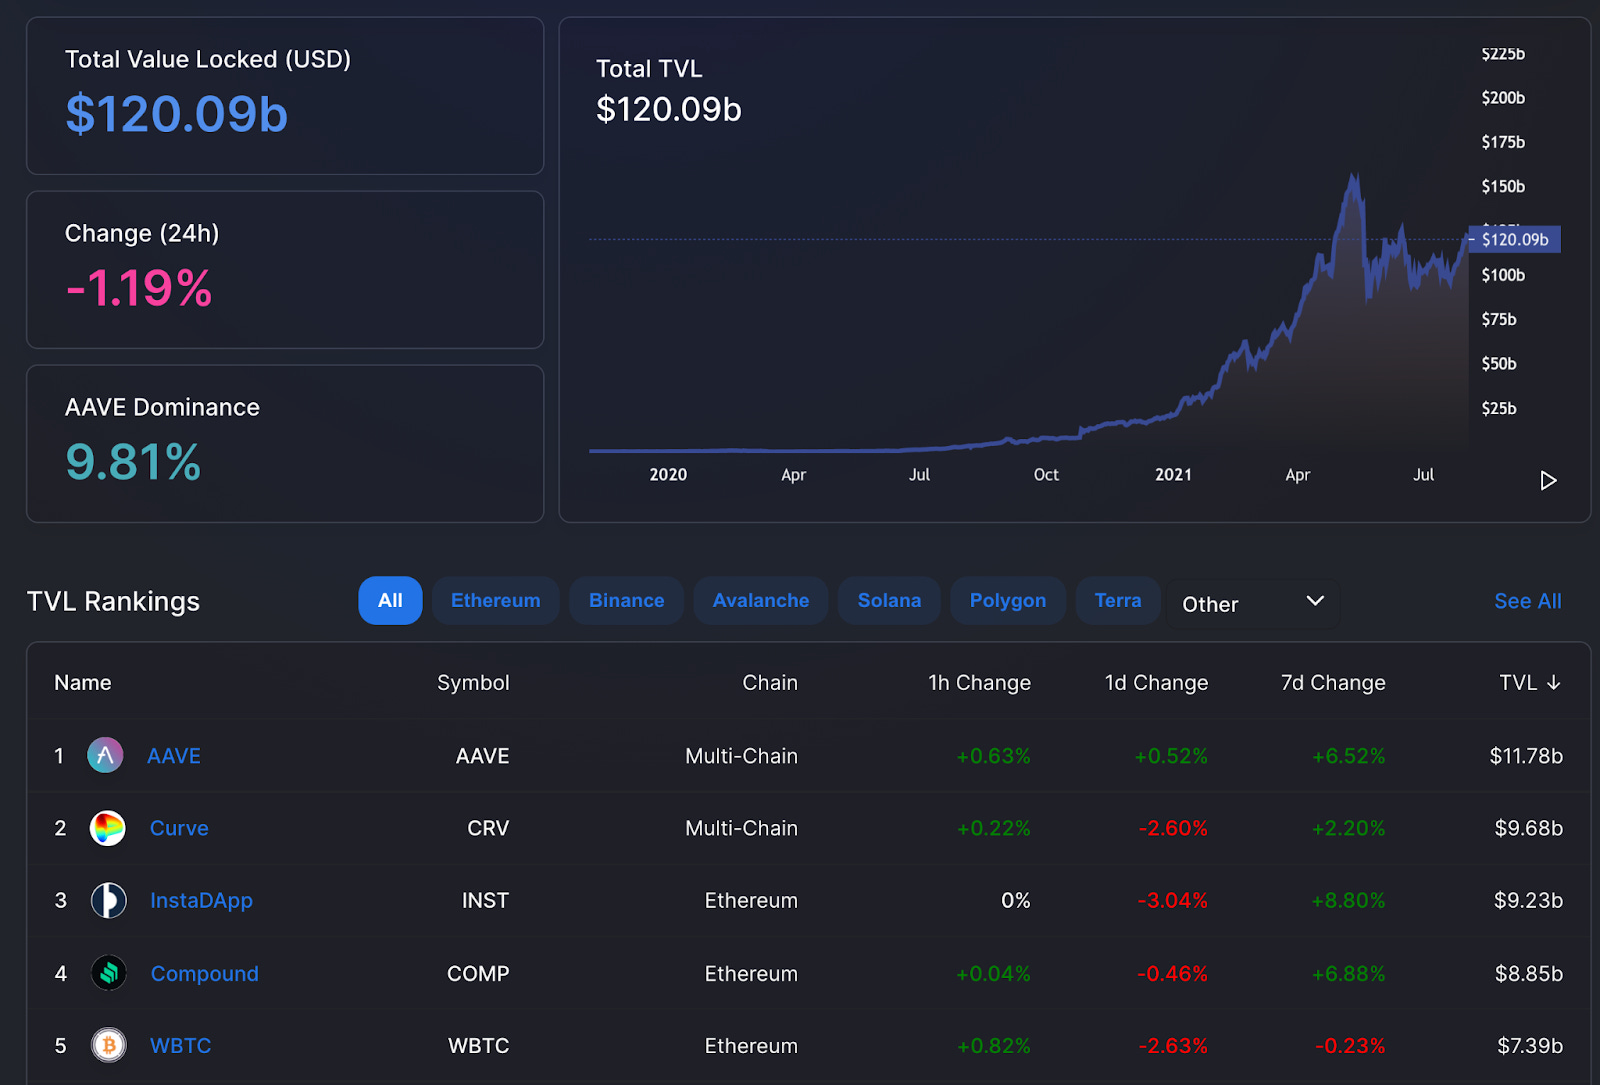The image size is (1600, 1085).
Task: Filter rankings by Ethereum
Action: click(495, 600)
